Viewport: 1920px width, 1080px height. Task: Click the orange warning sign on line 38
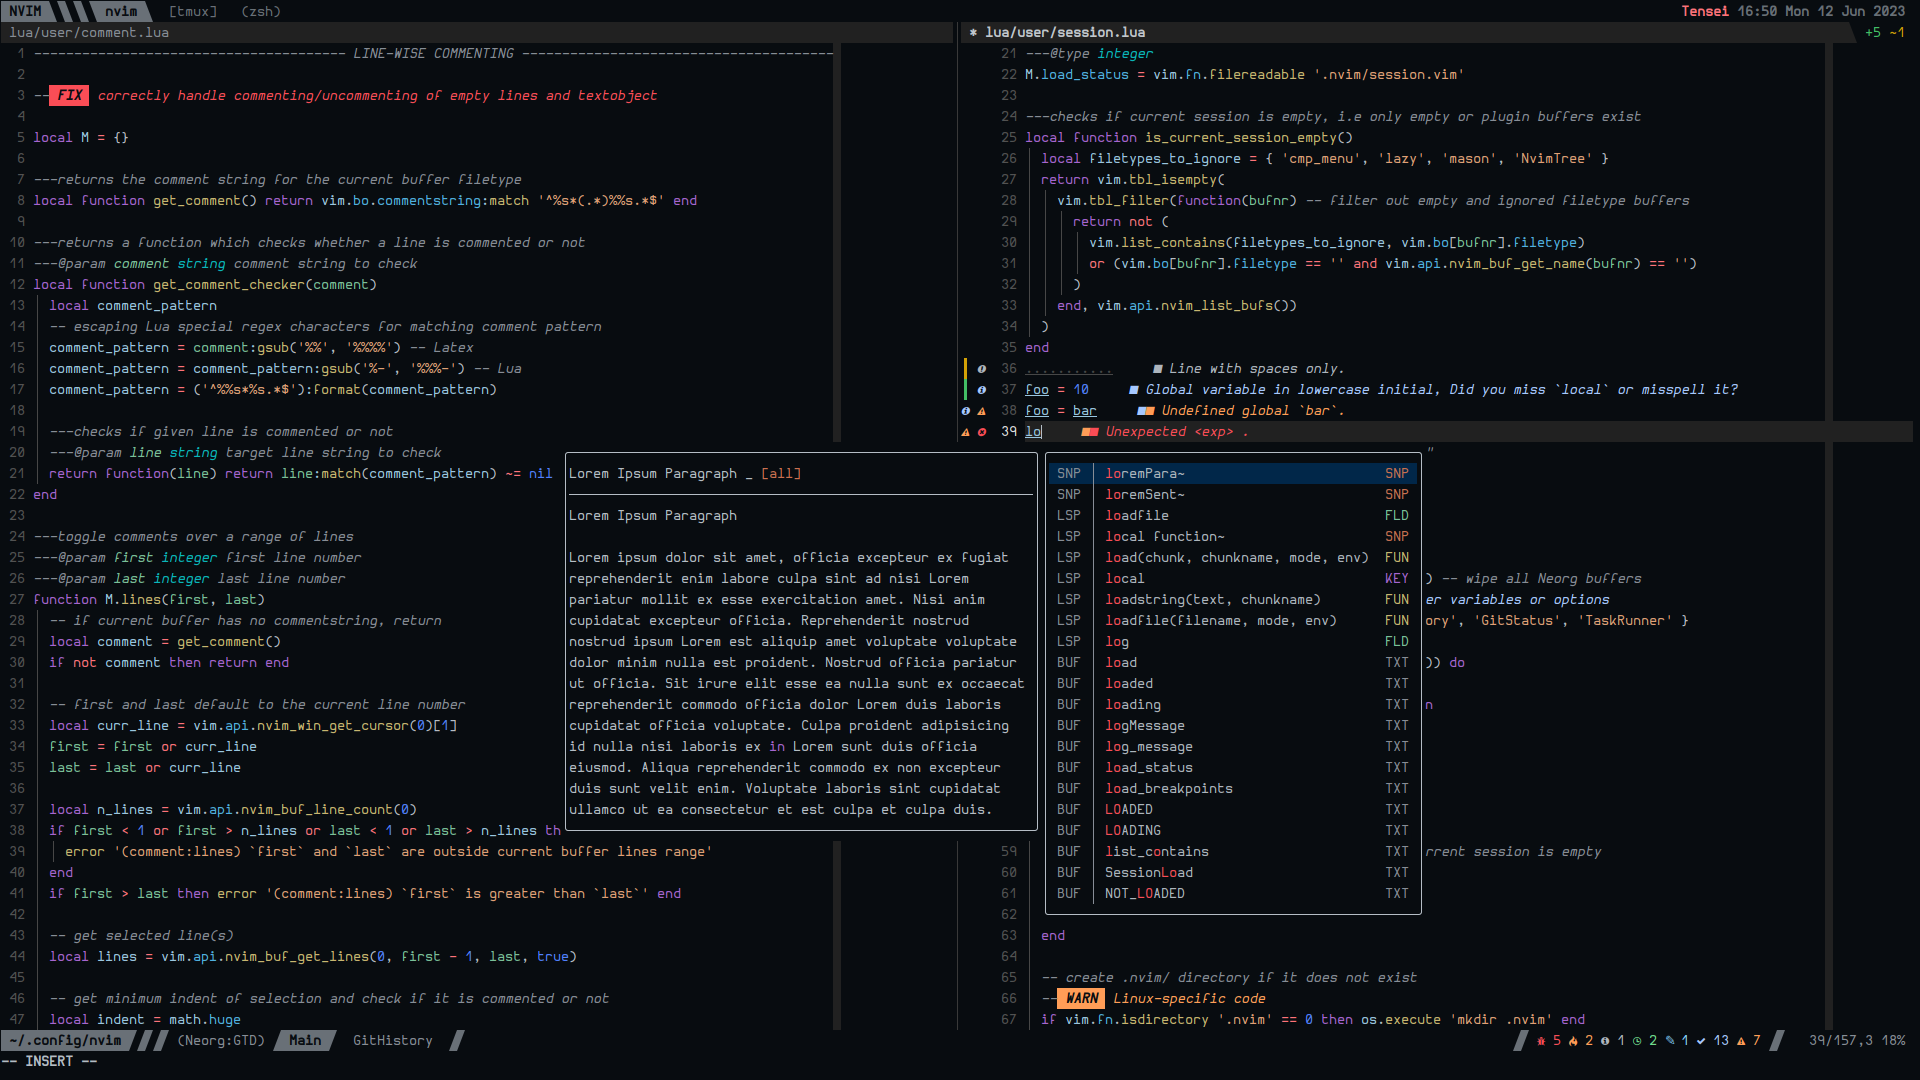click(982, 411)
